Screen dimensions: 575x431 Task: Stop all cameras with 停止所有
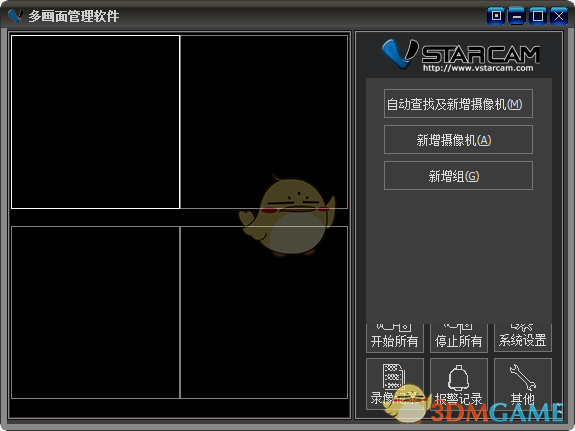(x=458, y=338)
